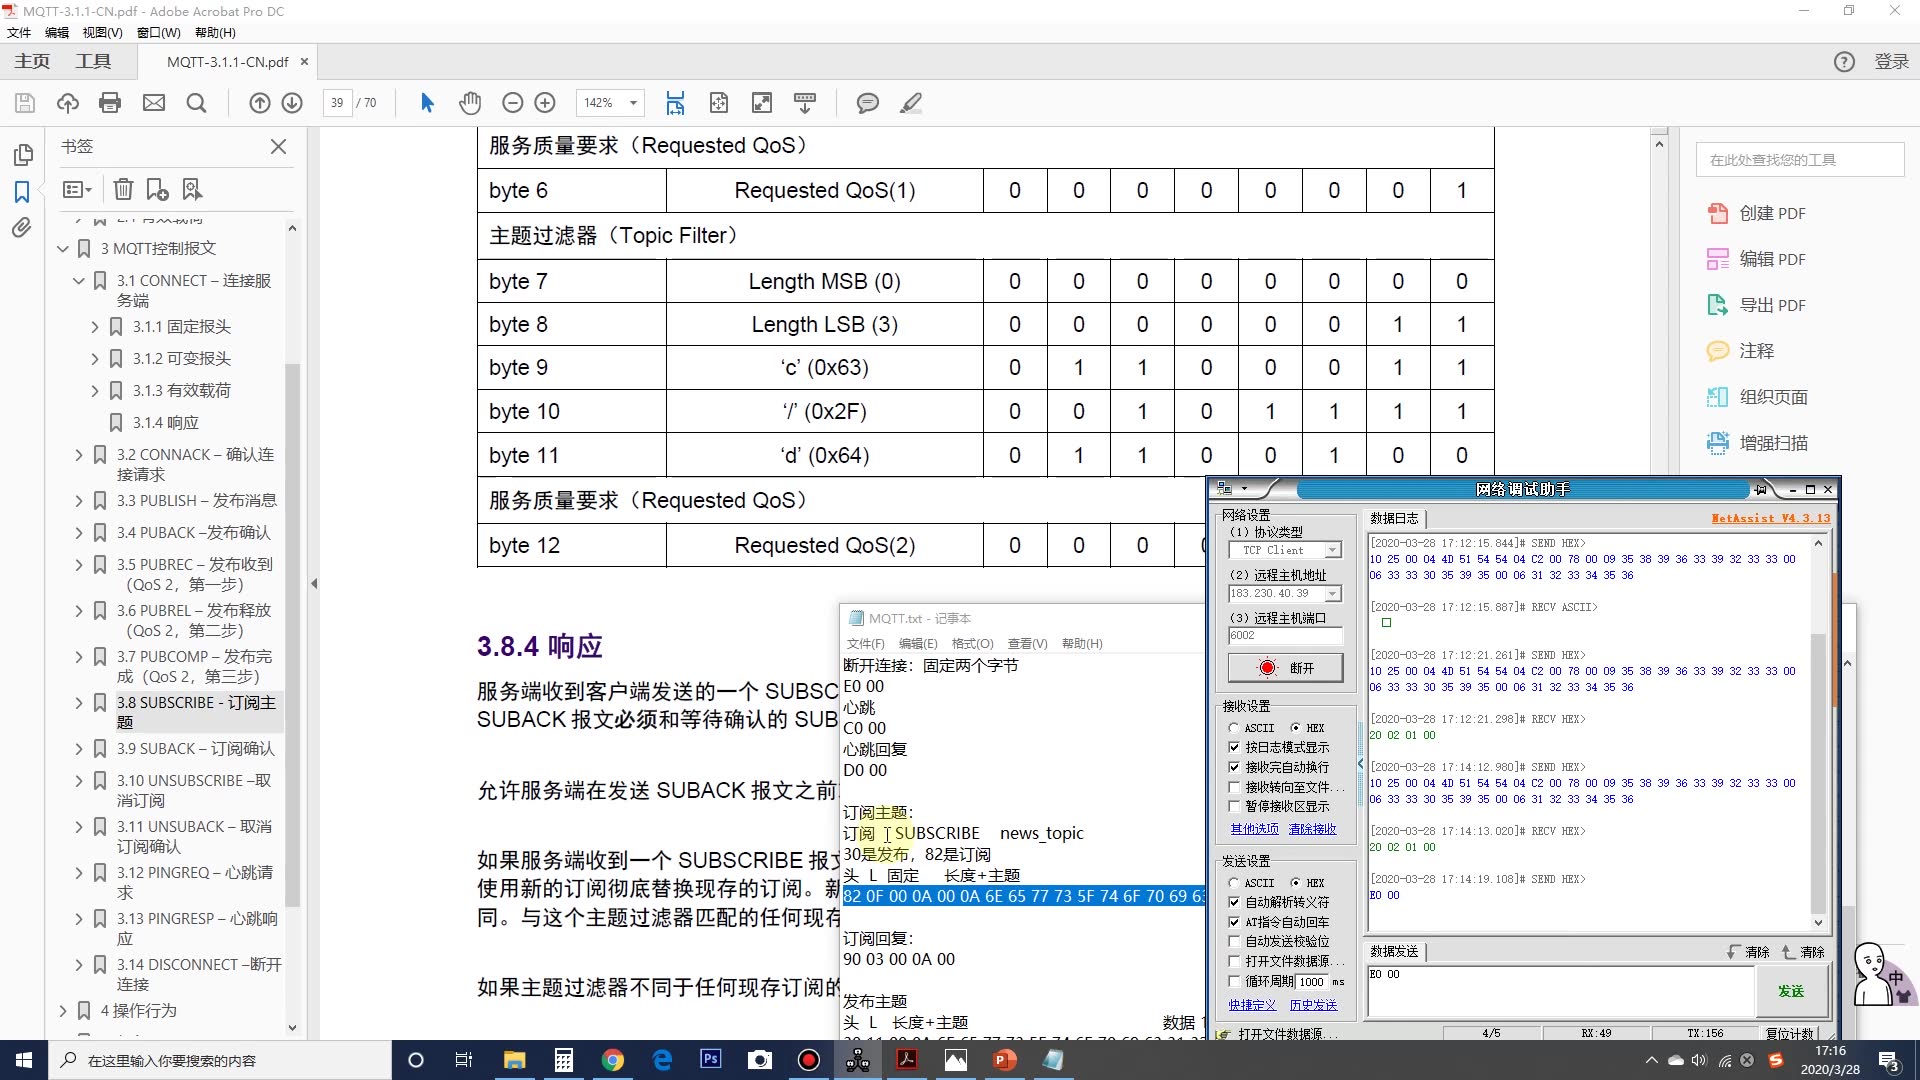Select ASCII mode in 发送设置
This screenshot has width=1920, height=1080.
(x=1236, y=883)
